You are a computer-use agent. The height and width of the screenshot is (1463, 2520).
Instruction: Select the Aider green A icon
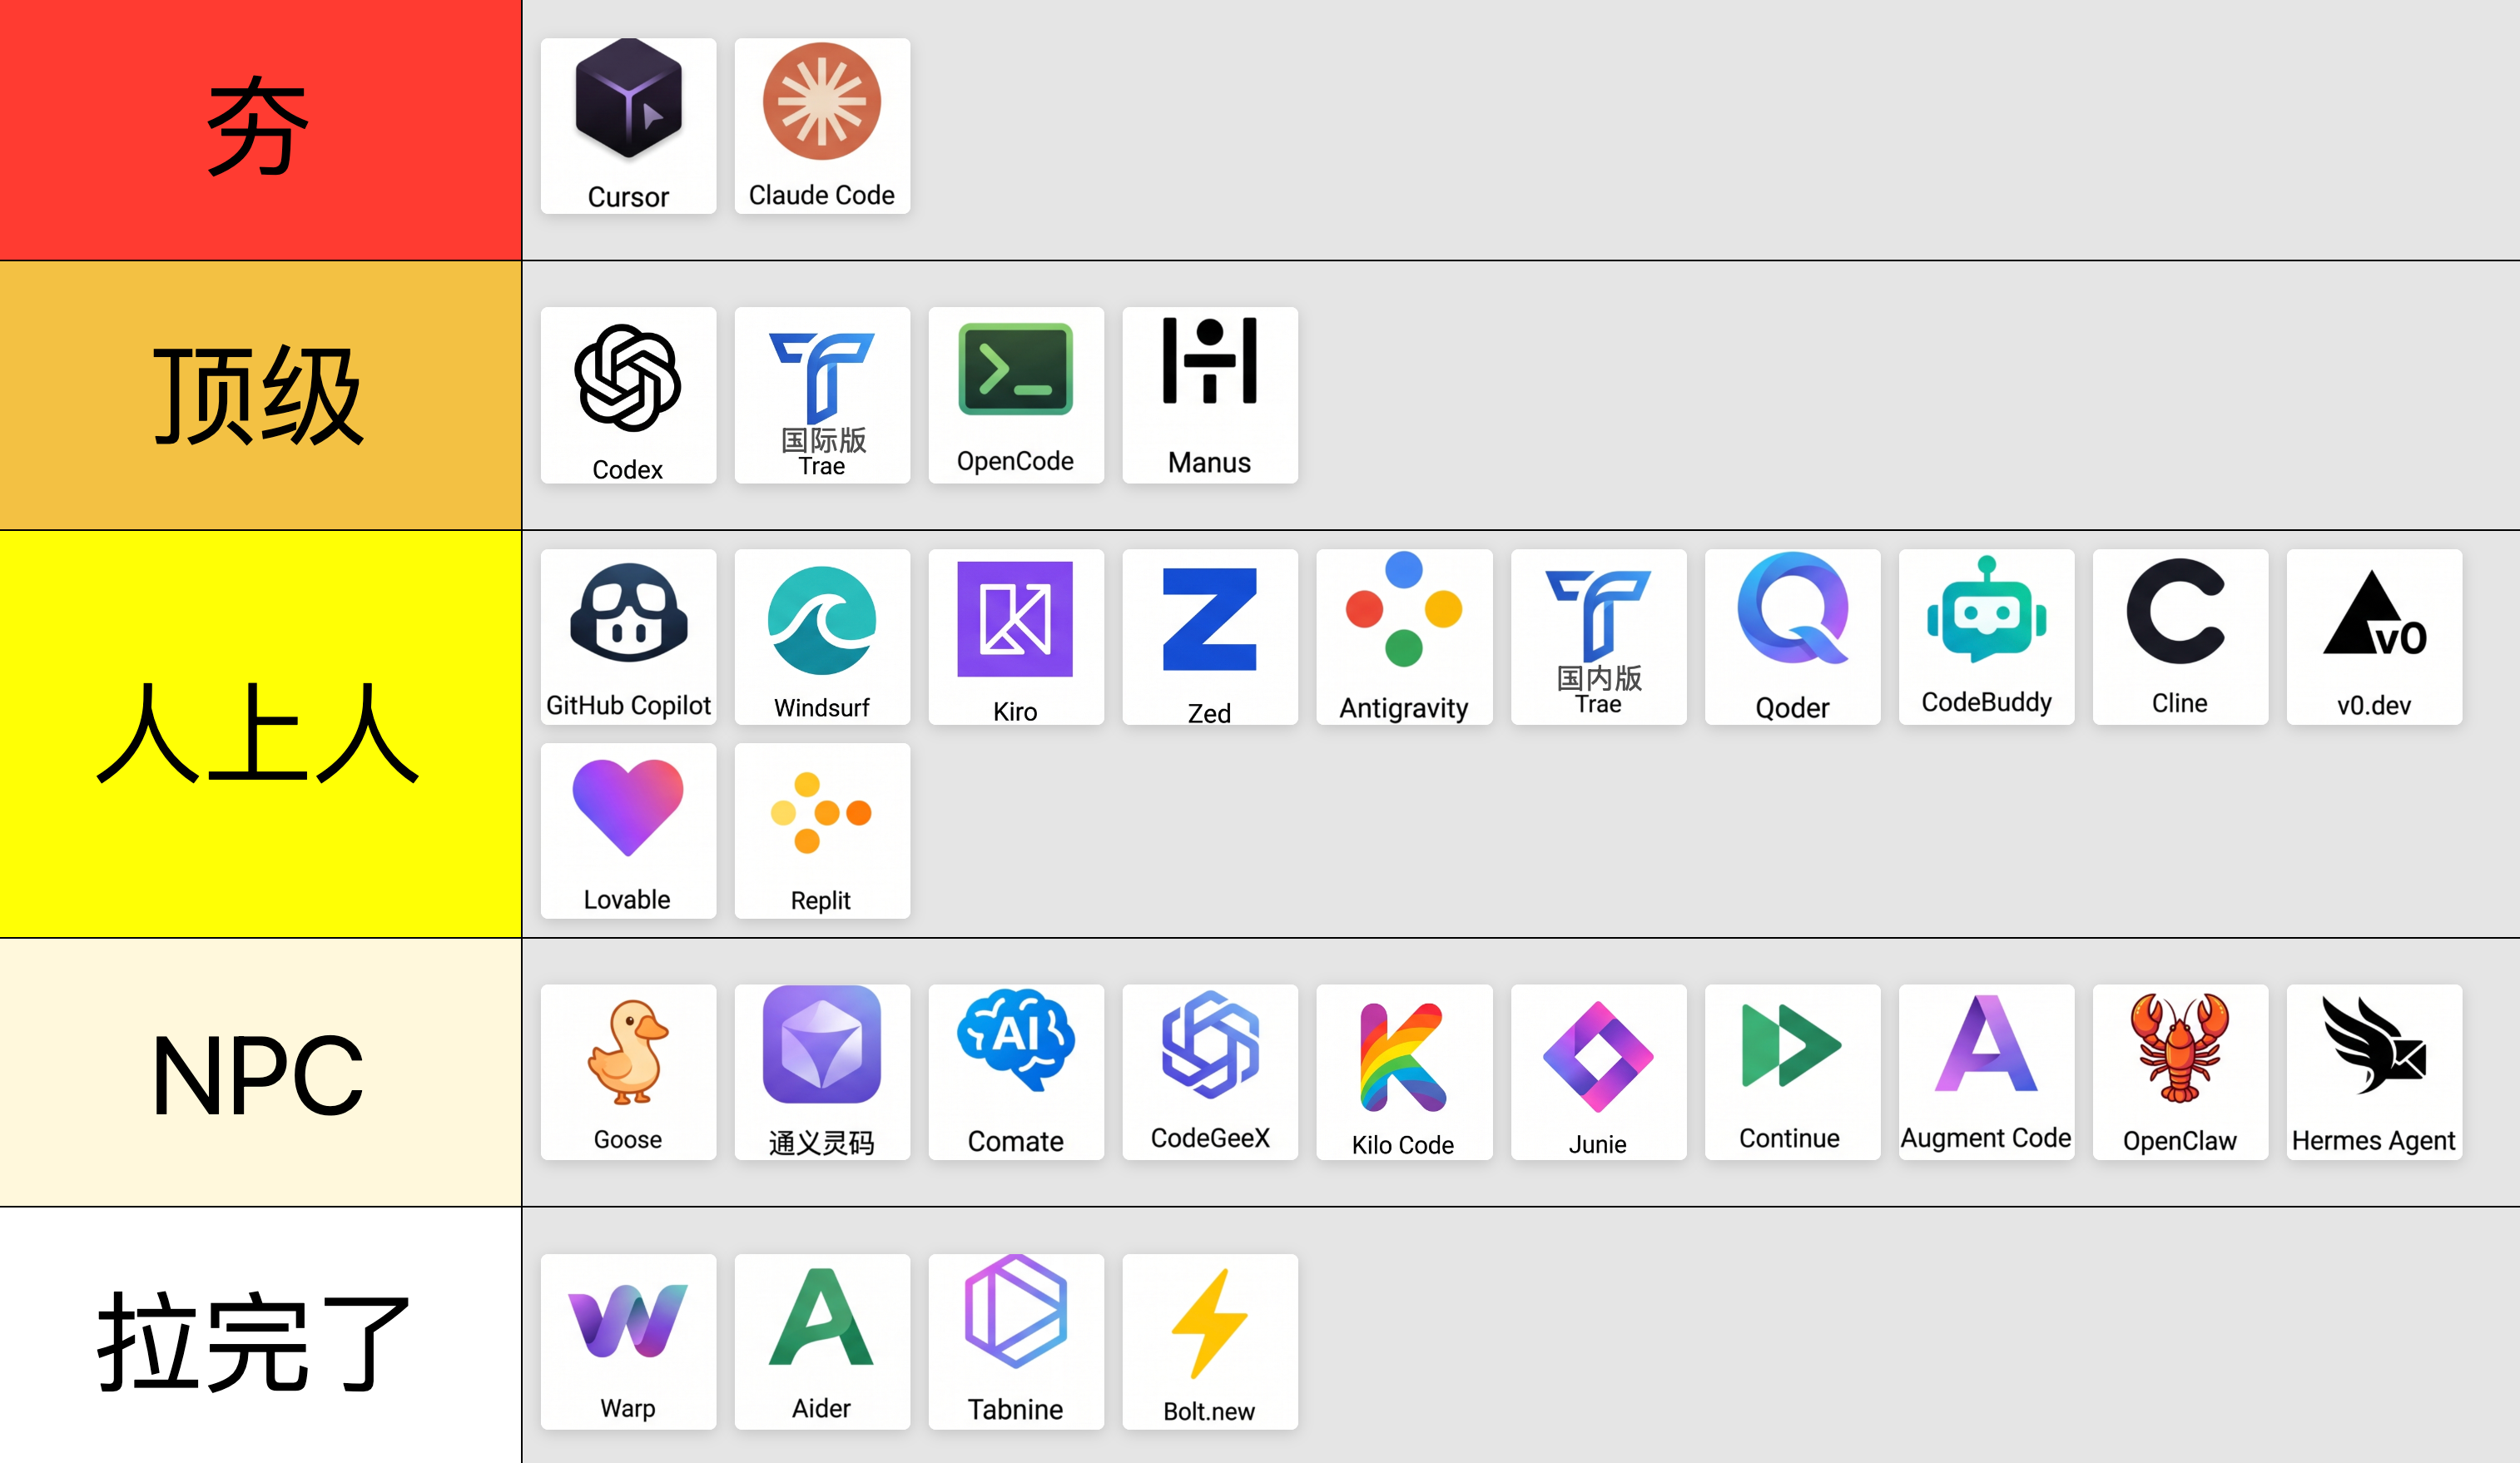822,1342
